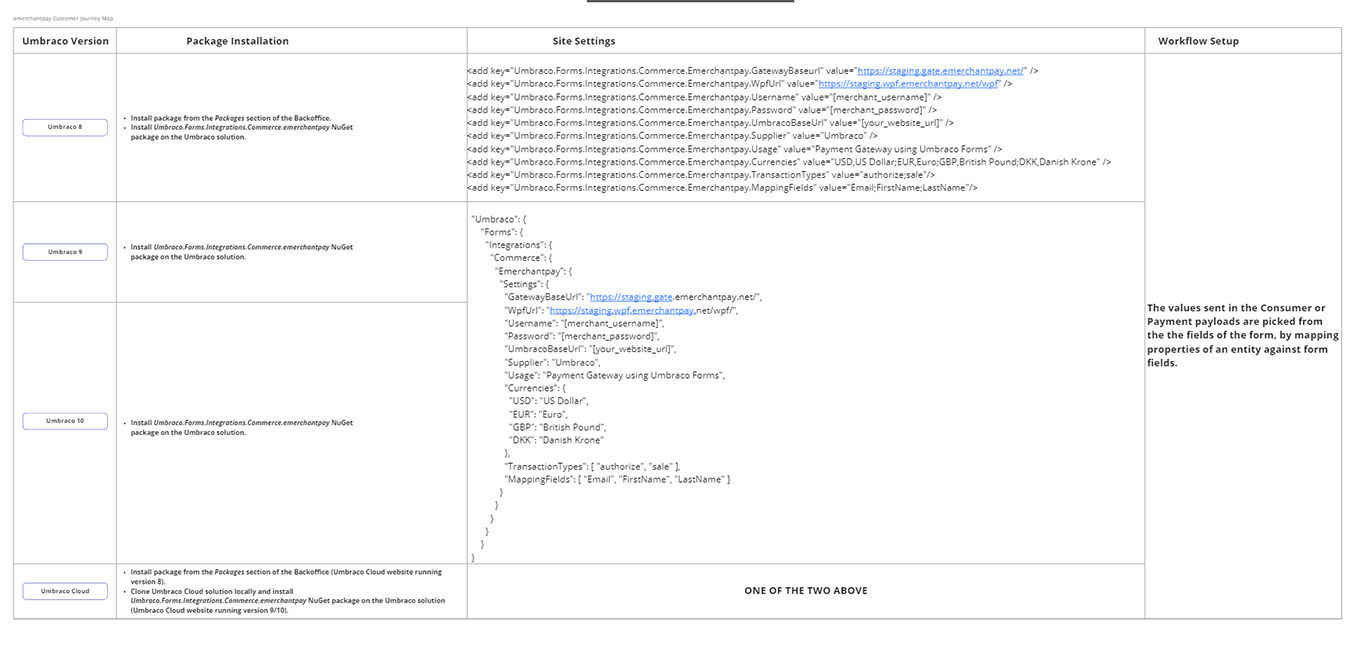The height and width of the screenshot is (649, 1360).
Task: Click the Umbraco 9 version box
Action: pyautogui.click(x=65, y=252)
